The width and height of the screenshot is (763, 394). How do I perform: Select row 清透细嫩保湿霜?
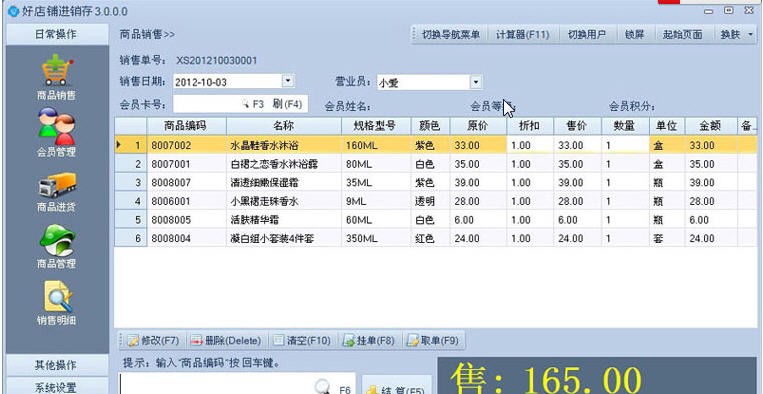tap(436, 182)
